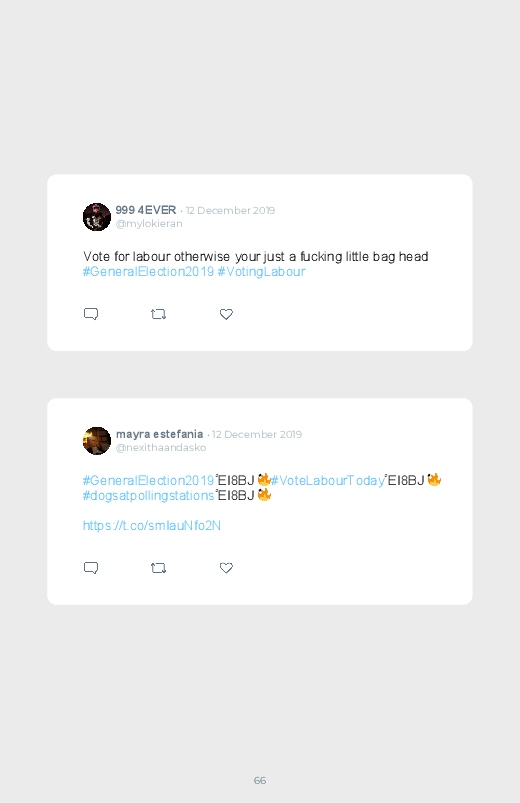Open 999 4EVER profile avatar
The image size is (520, 803).
point(97,217)
